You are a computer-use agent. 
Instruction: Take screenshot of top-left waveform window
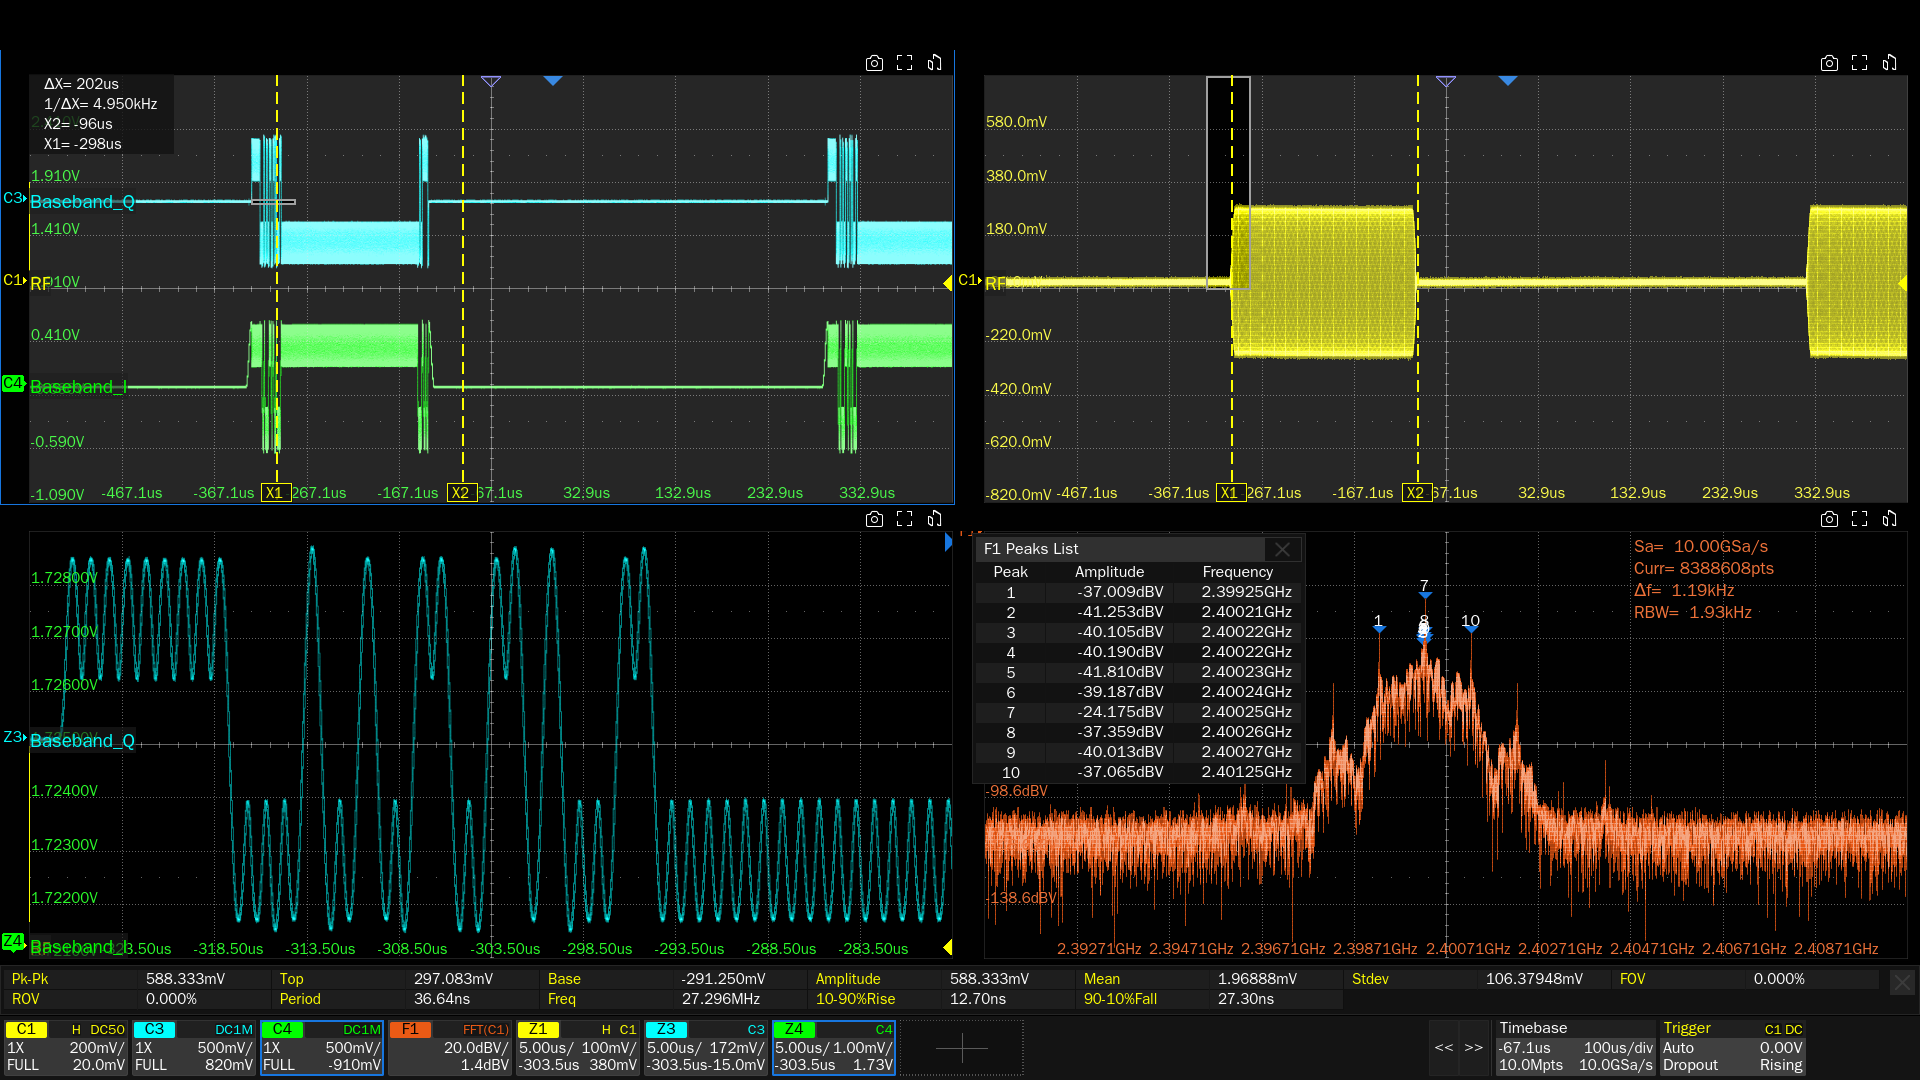pyautogui.click(x=874, y=63)
